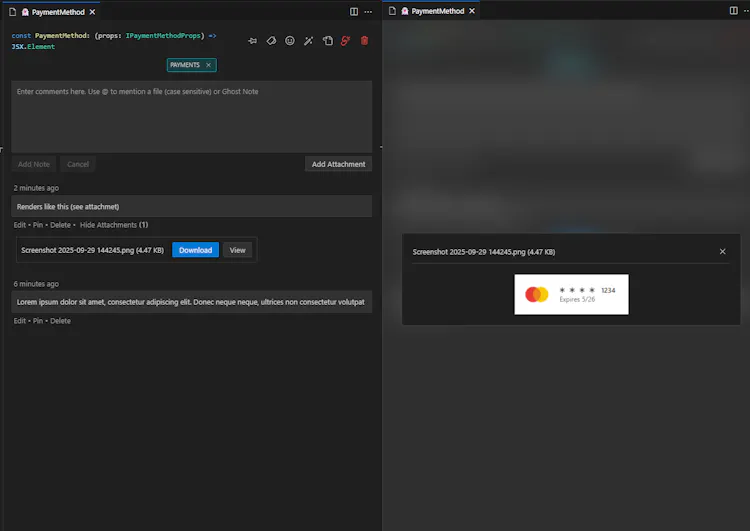Remove the PAYMENTS tag with its X
750x531 pixels.
click(x=208, y=65)
